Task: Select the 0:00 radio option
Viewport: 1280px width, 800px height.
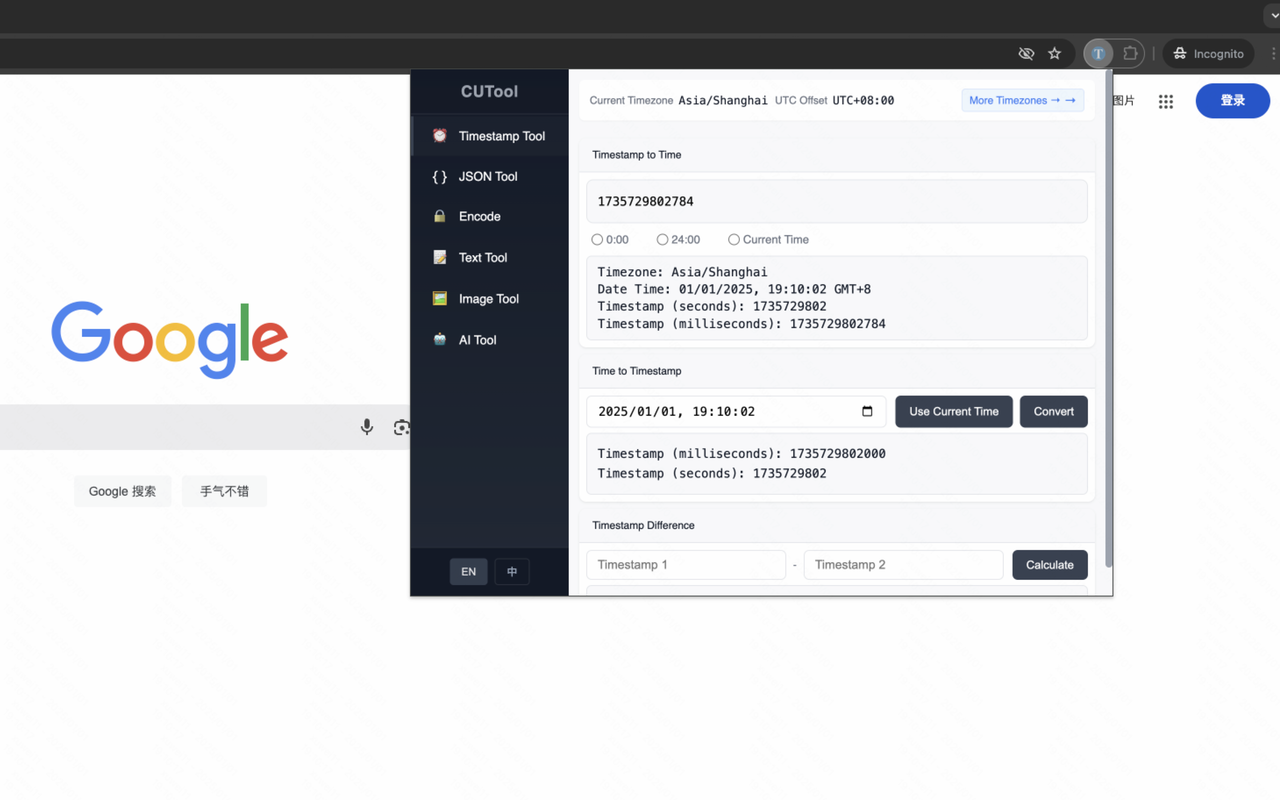Action: [597, 240]
